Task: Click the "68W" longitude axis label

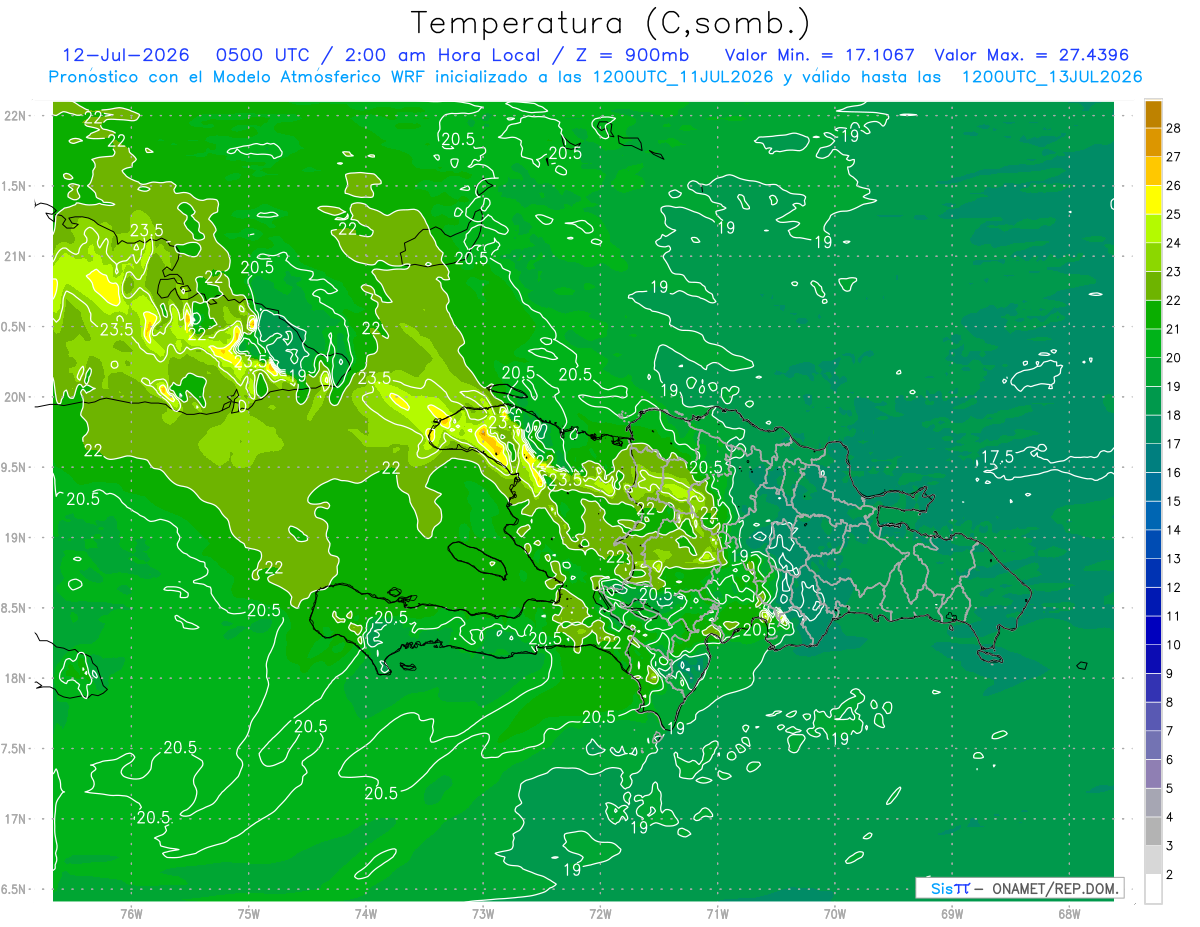Action: coord(1069,914)
